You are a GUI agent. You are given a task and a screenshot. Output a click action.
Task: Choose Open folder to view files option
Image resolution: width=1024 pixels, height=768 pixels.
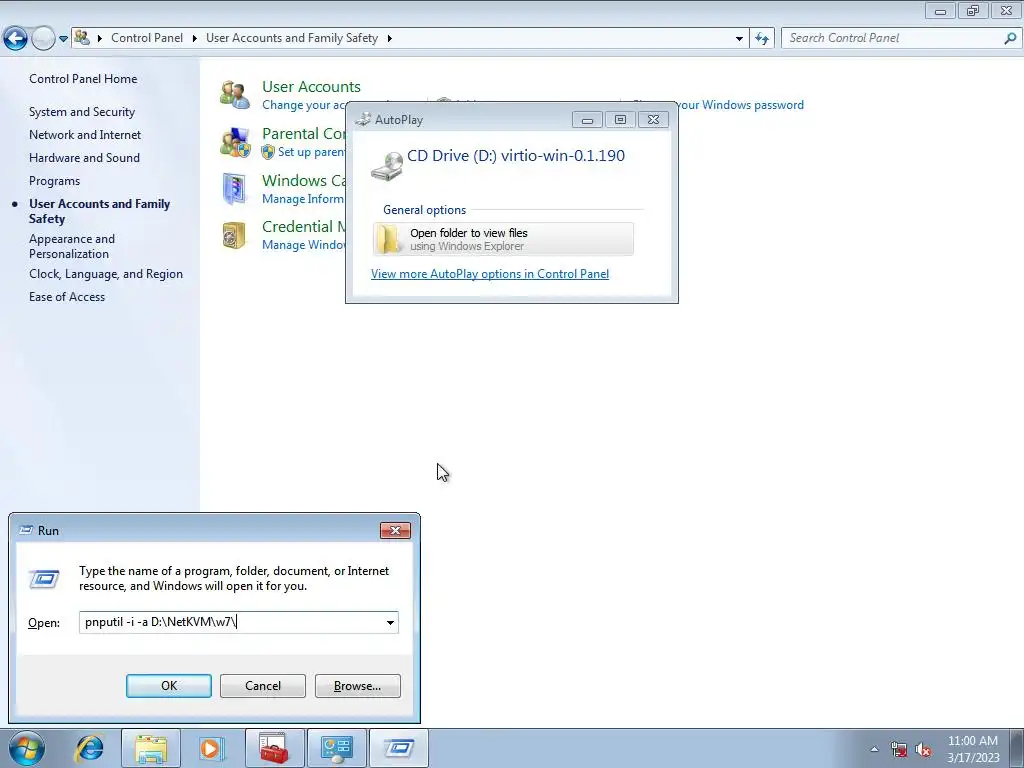coord(503,239)
